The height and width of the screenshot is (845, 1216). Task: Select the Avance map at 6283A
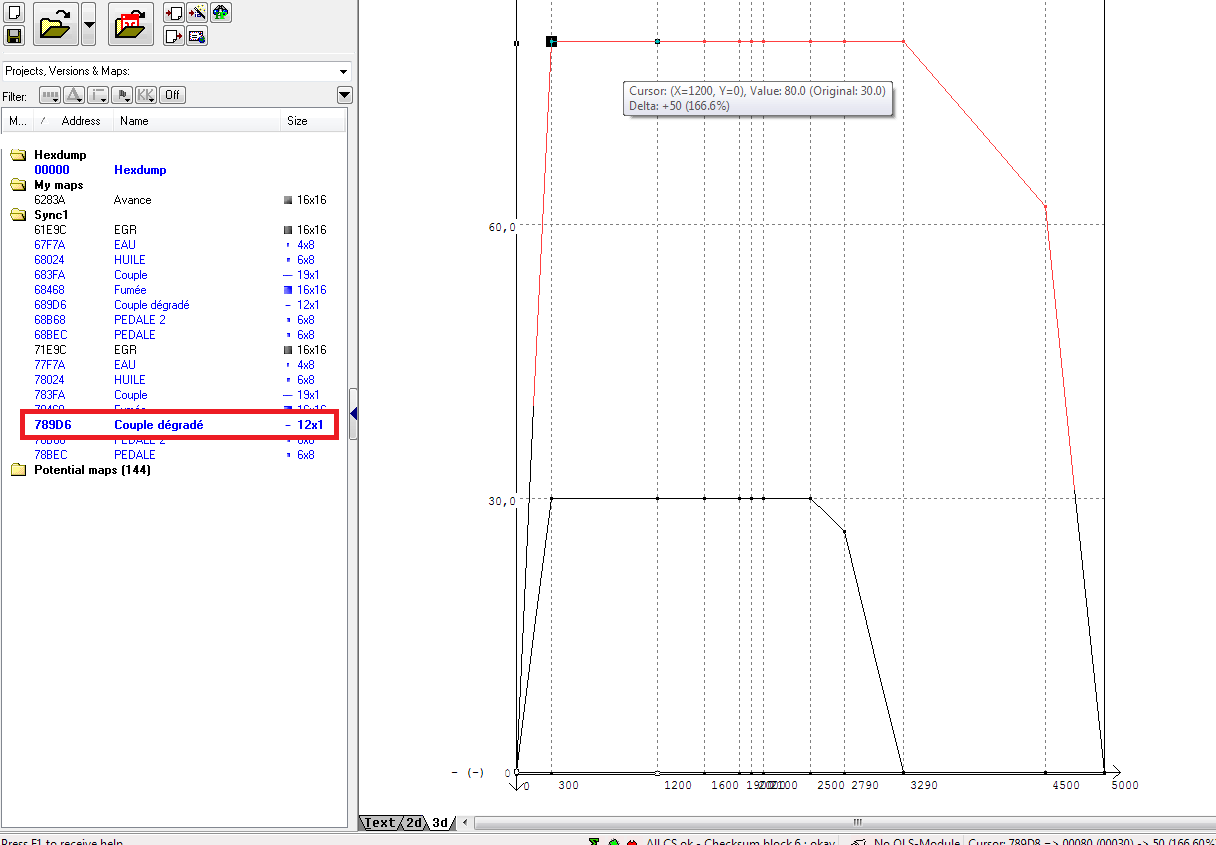[132, 200]
